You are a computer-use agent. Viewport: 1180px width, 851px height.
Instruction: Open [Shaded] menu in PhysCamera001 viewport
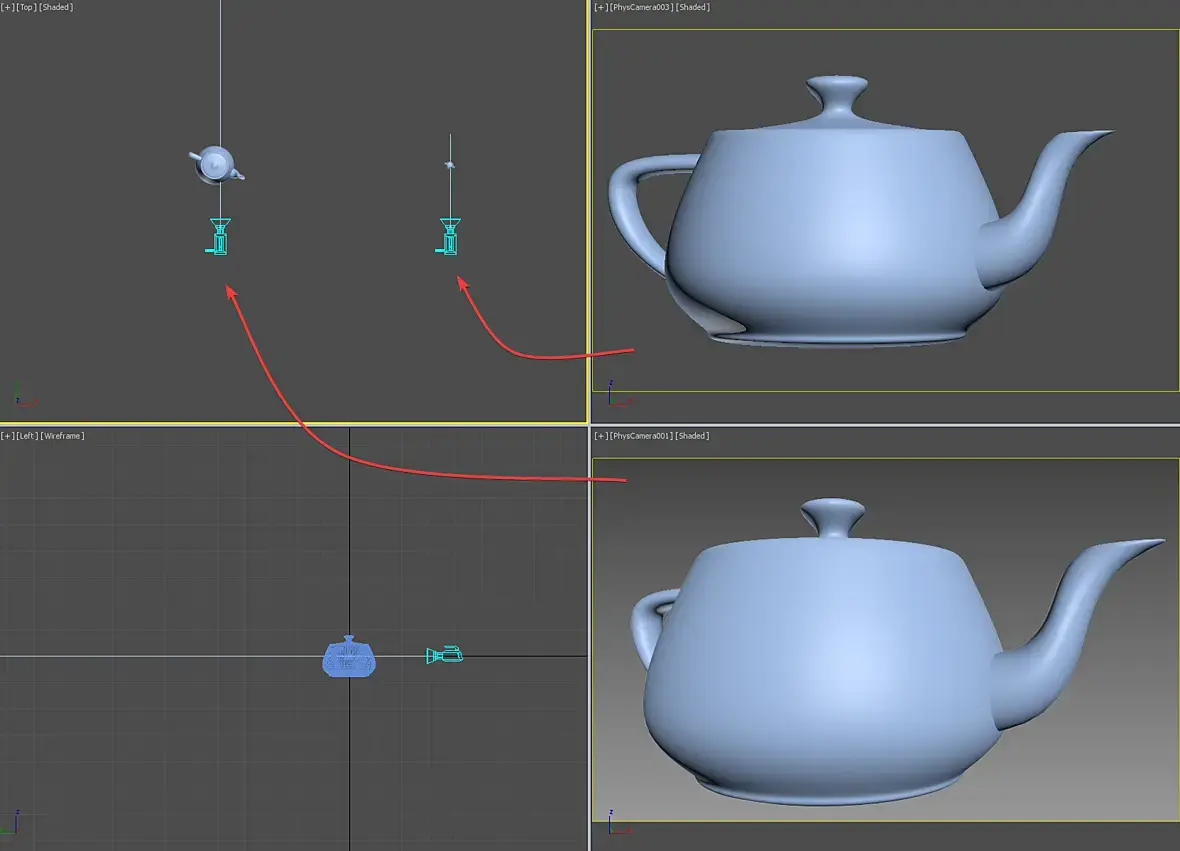(692, 436)
